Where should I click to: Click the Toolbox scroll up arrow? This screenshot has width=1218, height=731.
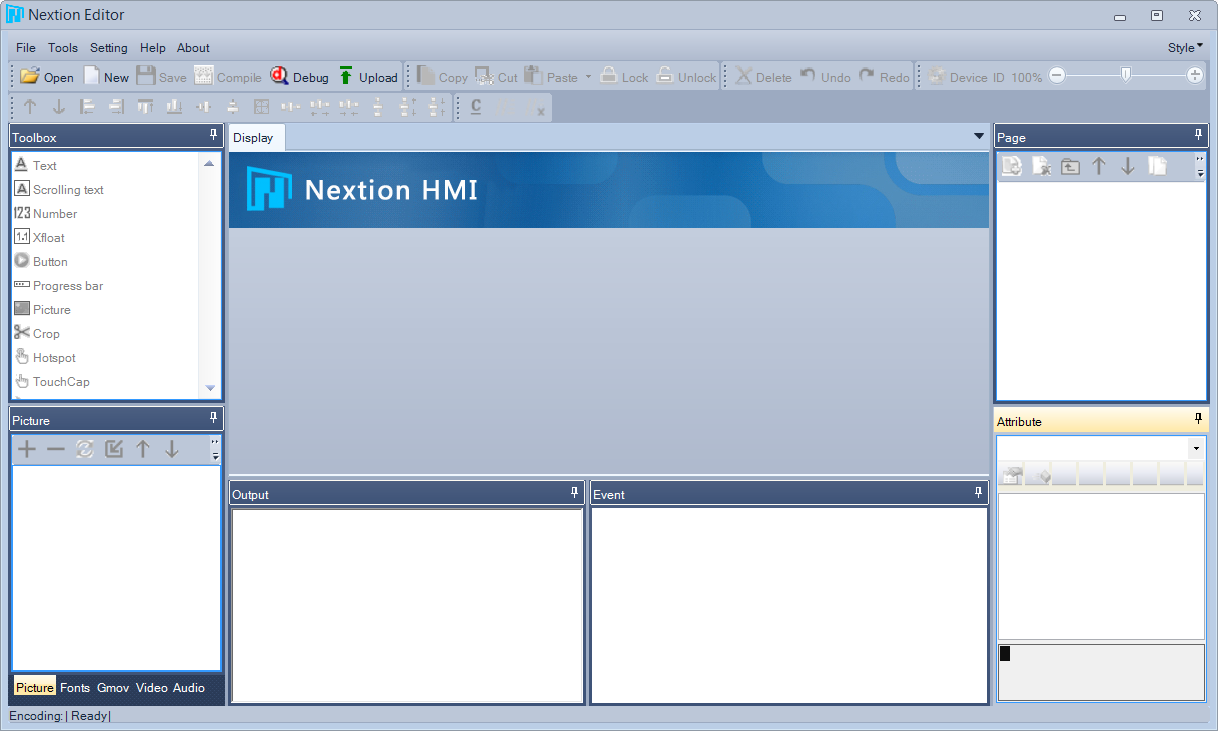click(x=209, y=163)
